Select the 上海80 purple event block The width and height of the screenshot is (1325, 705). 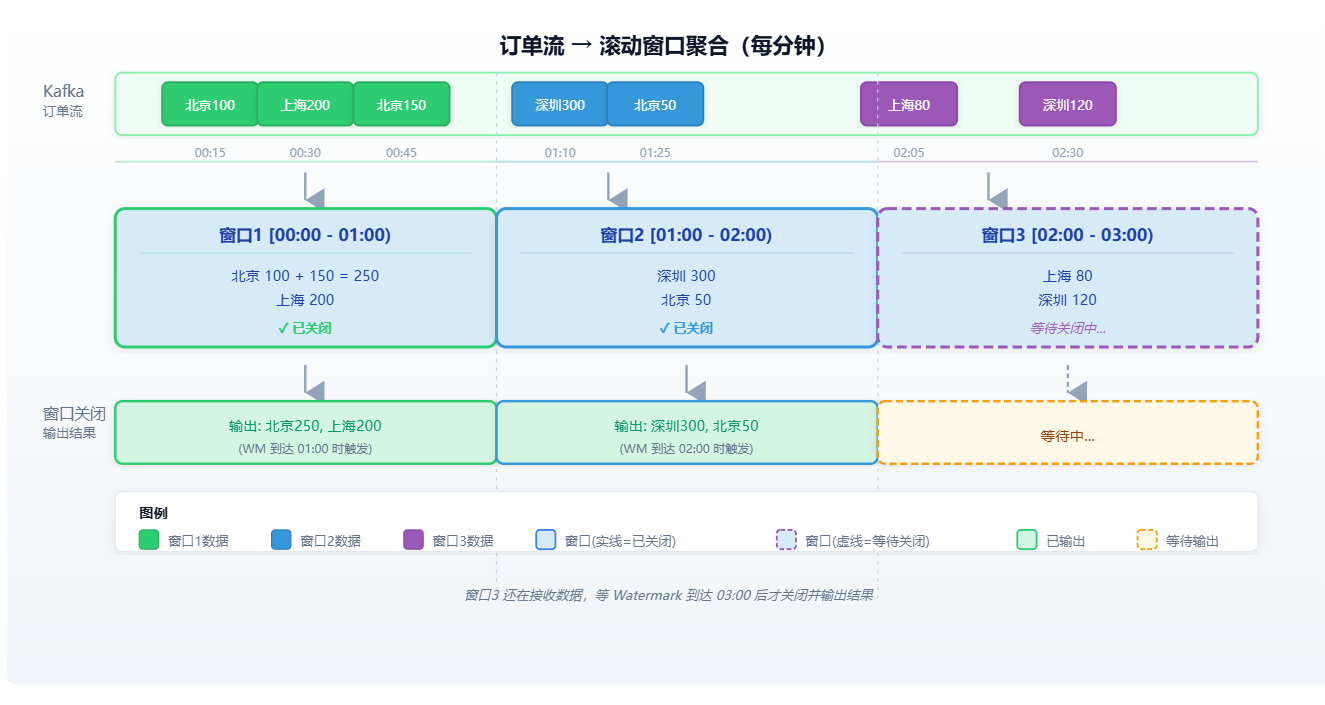(909, 104)
